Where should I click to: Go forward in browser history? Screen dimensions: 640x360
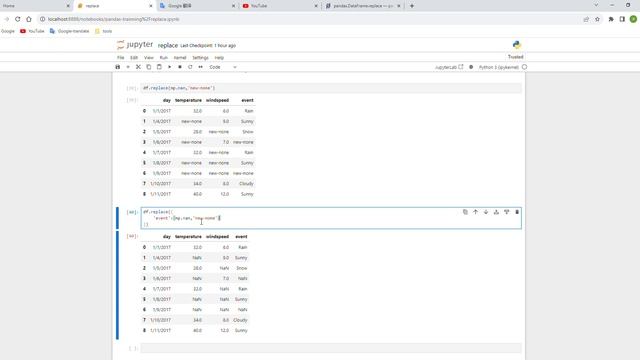pos(7,19)
